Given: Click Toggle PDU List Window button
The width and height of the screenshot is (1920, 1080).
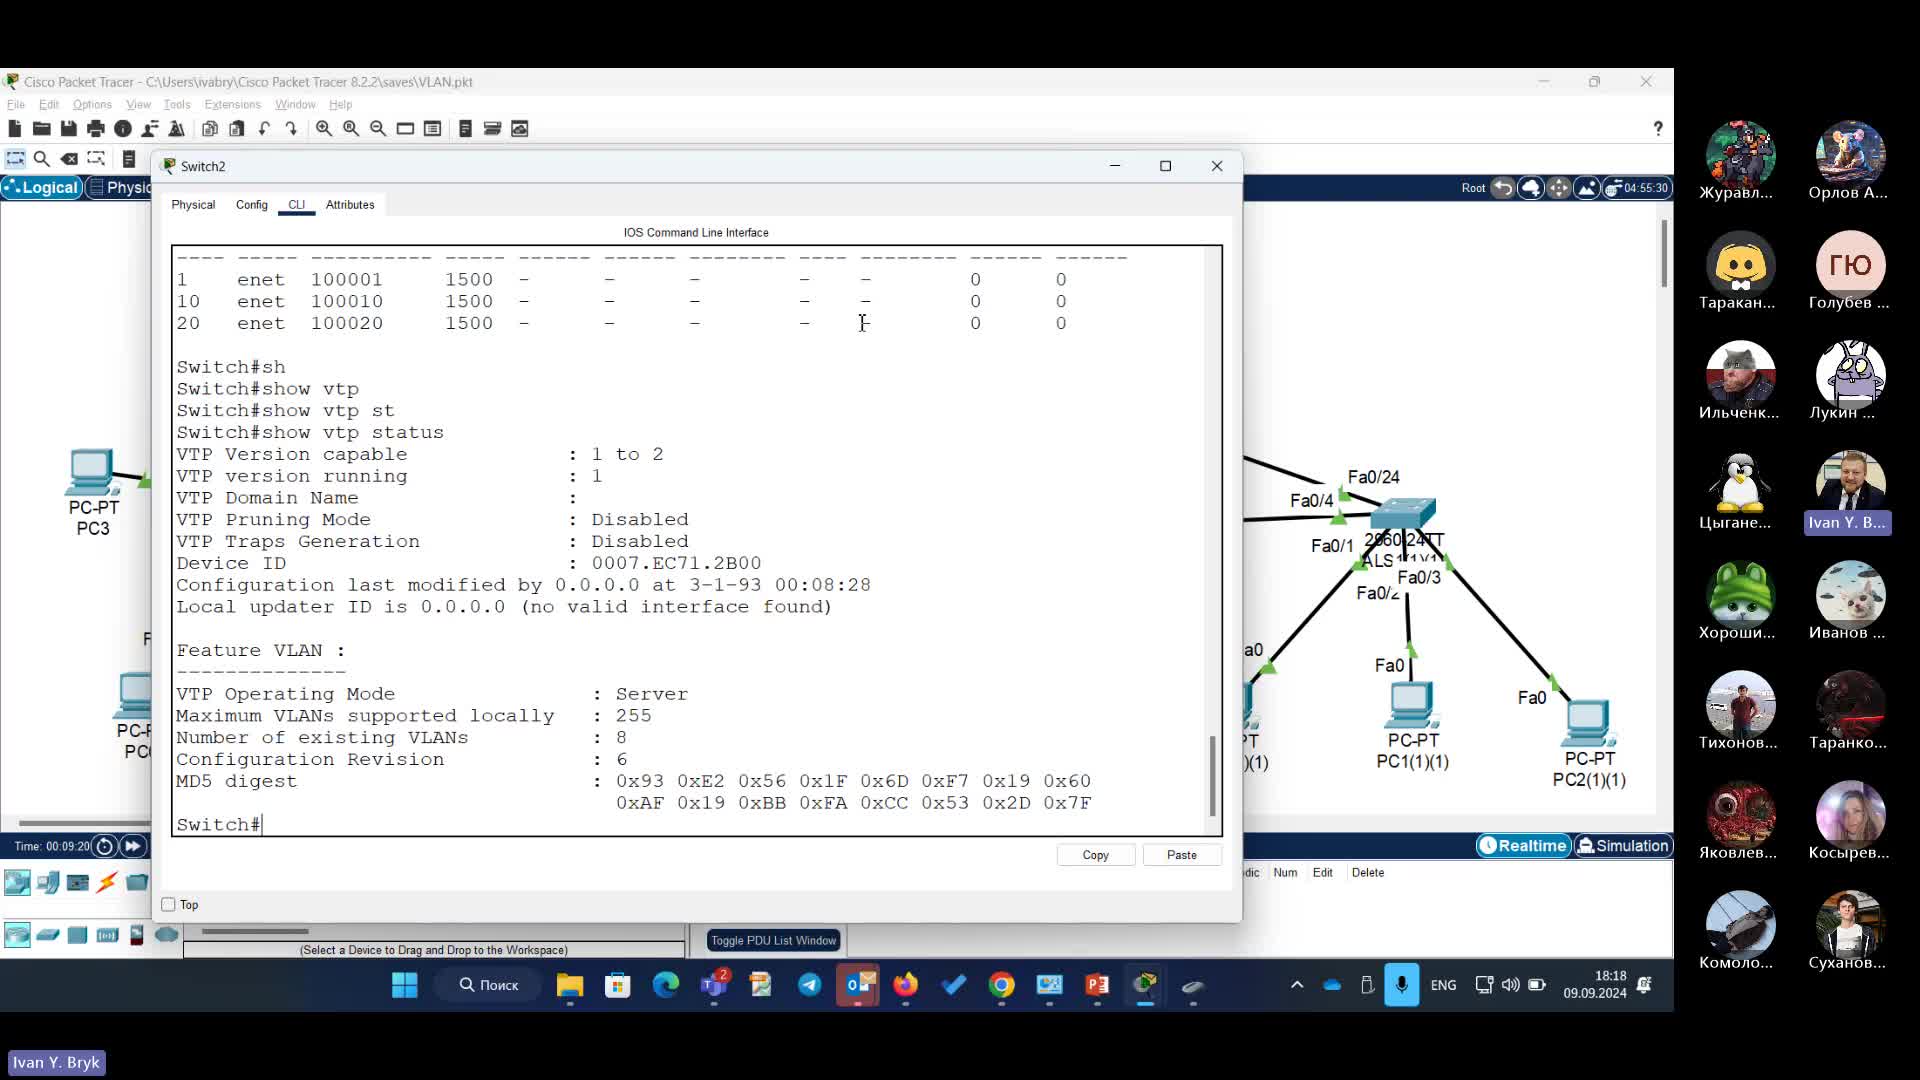Looking at the screenshot, I should [773, 940].
